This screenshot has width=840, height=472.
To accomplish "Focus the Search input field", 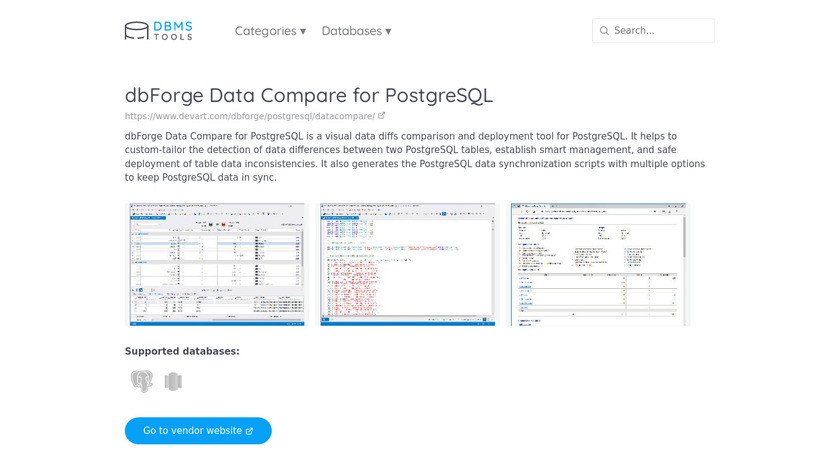I will pos(660,31).
